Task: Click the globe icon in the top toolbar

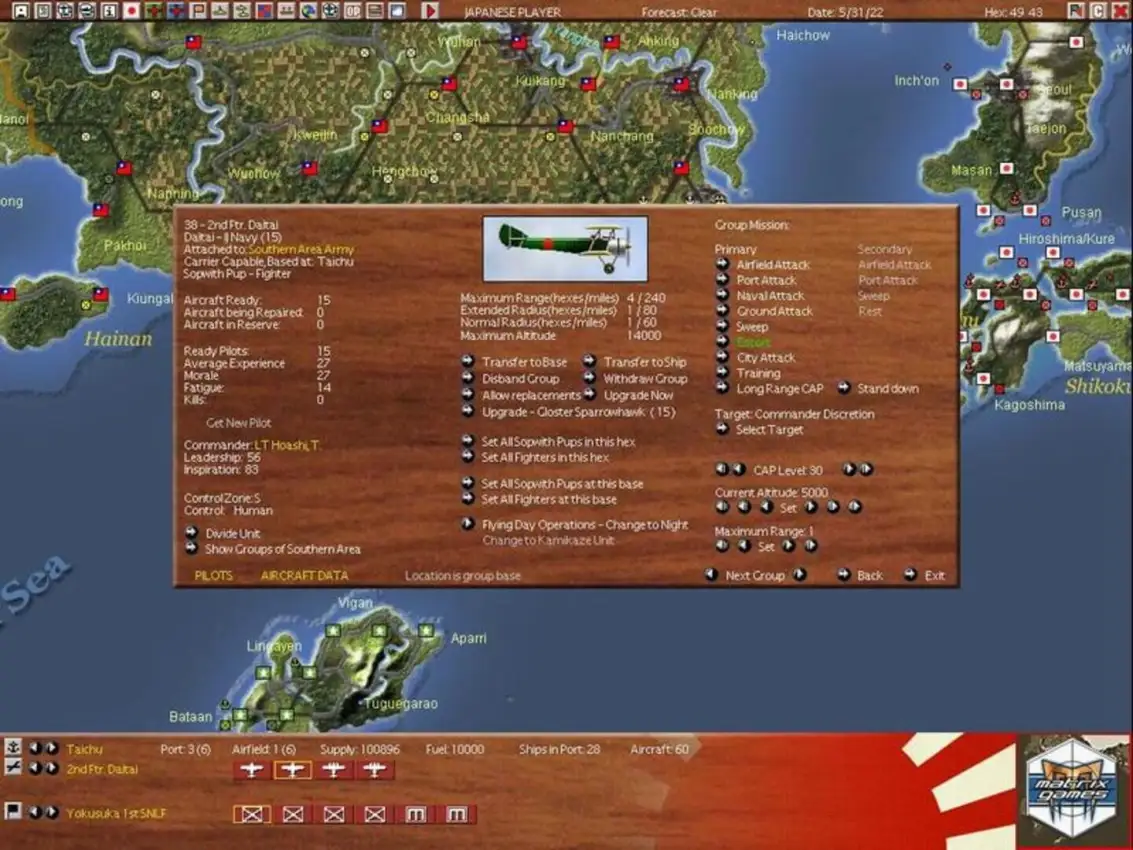Action: [x=307, y=12]
